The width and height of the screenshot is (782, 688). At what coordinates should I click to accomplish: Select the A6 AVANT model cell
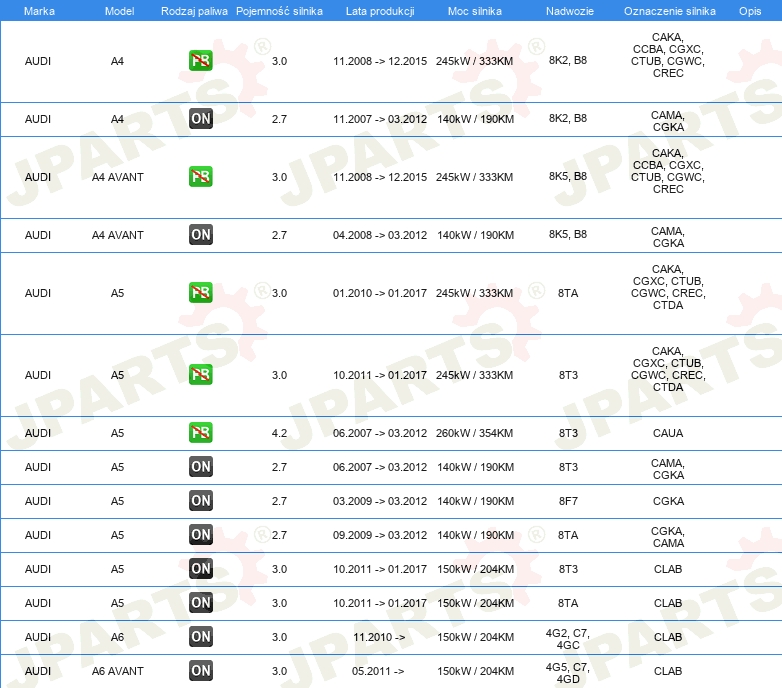pyautogui.click(x=118, y=671)
